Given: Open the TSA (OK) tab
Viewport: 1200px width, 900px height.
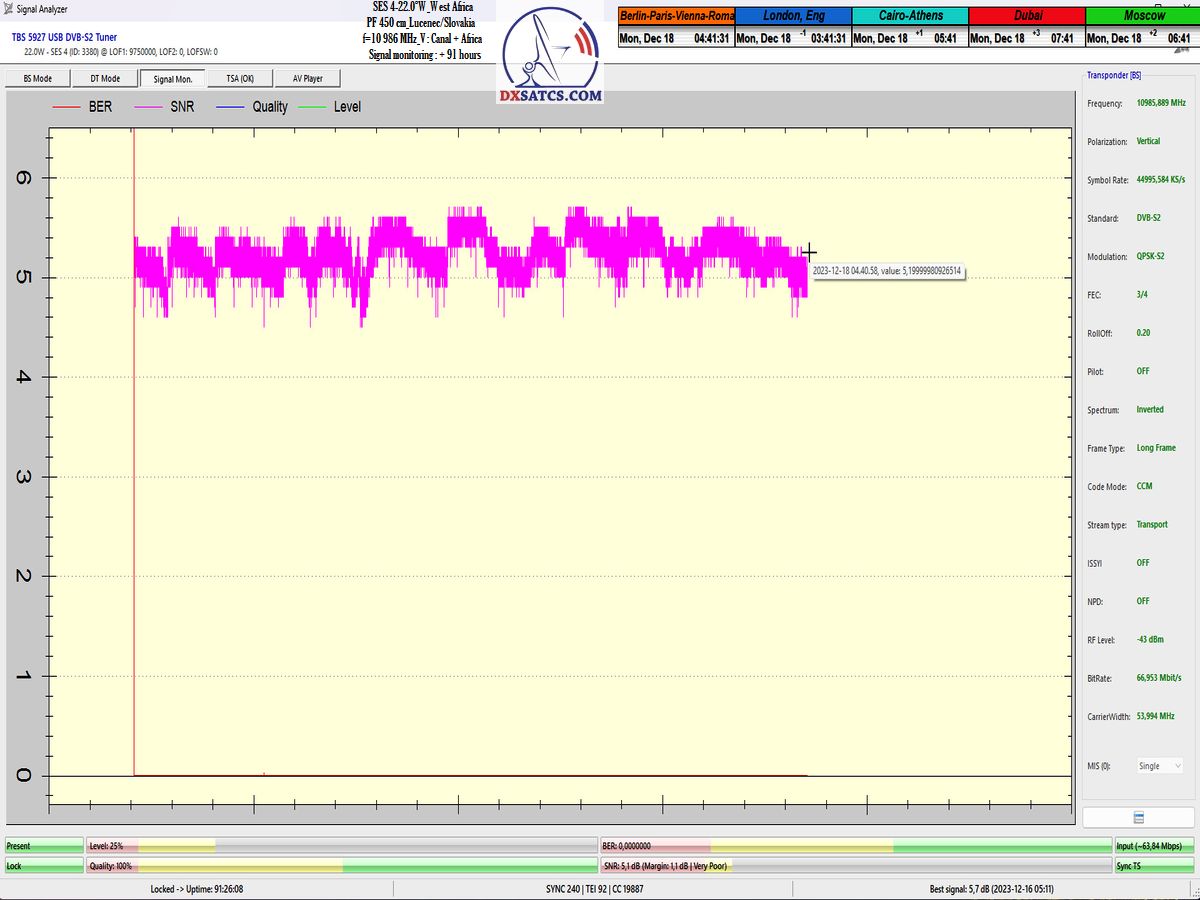Looking at the screenshot, I should click(x=239, y=78).
